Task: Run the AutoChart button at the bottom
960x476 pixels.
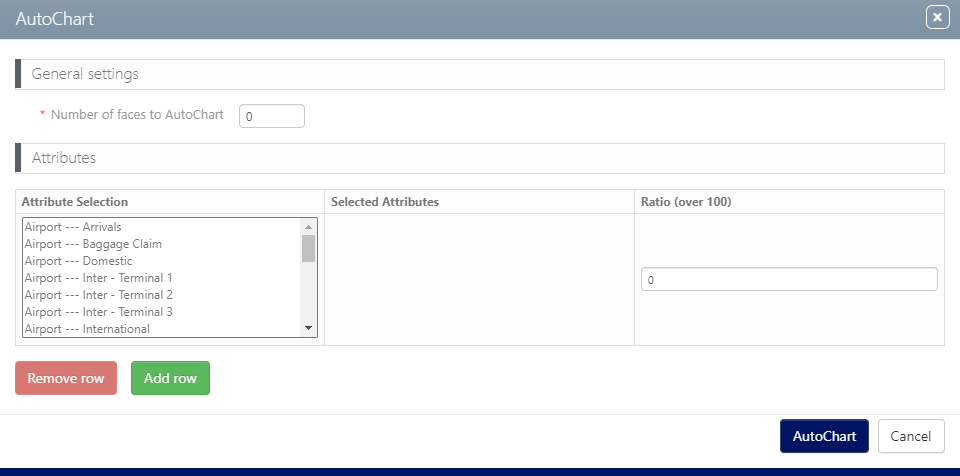Action: click(x=824, y=436)
